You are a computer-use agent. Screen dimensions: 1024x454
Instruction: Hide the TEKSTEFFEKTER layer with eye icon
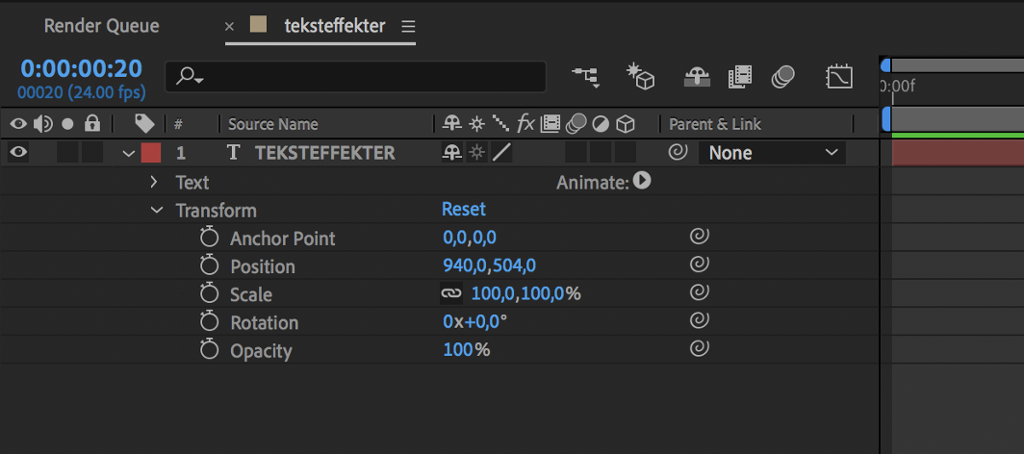coord(18,153)
